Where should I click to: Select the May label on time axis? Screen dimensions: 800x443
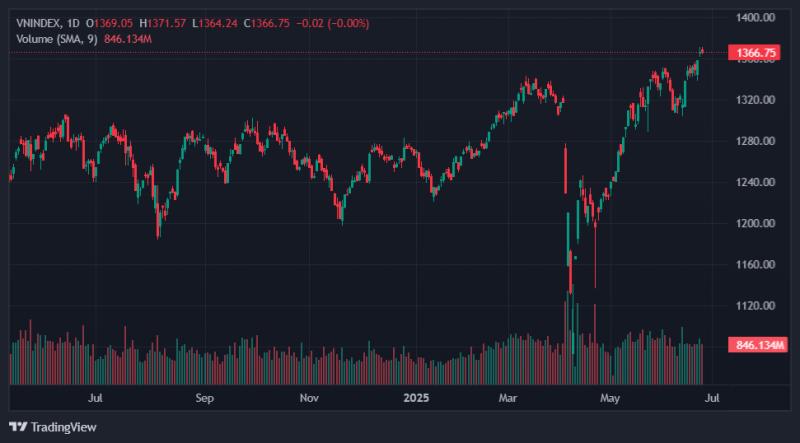[610, 398]
